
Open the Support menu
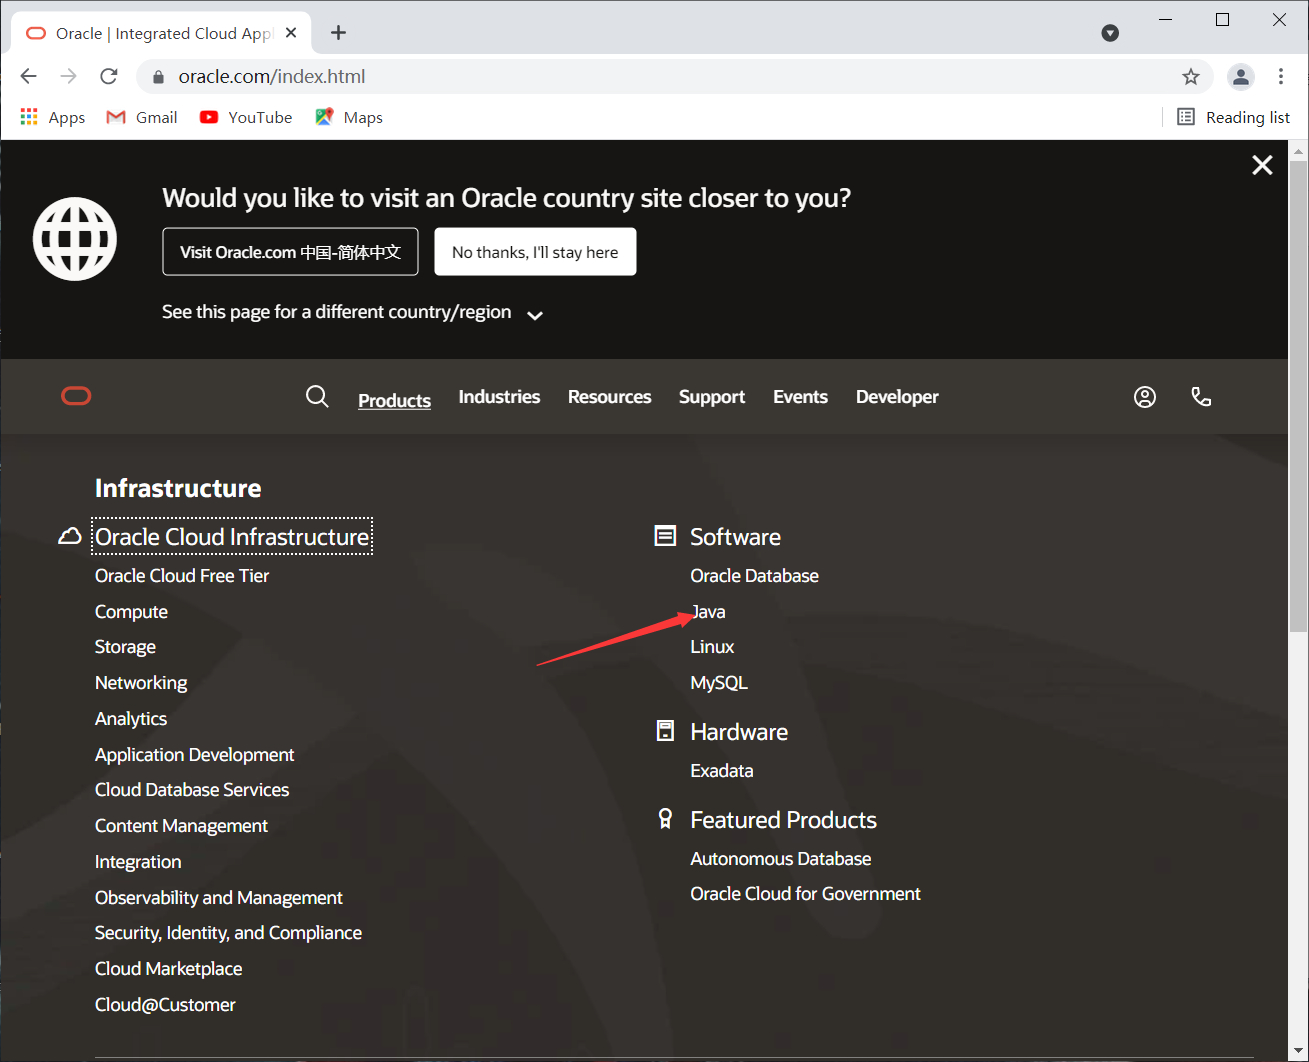point(712,397)
